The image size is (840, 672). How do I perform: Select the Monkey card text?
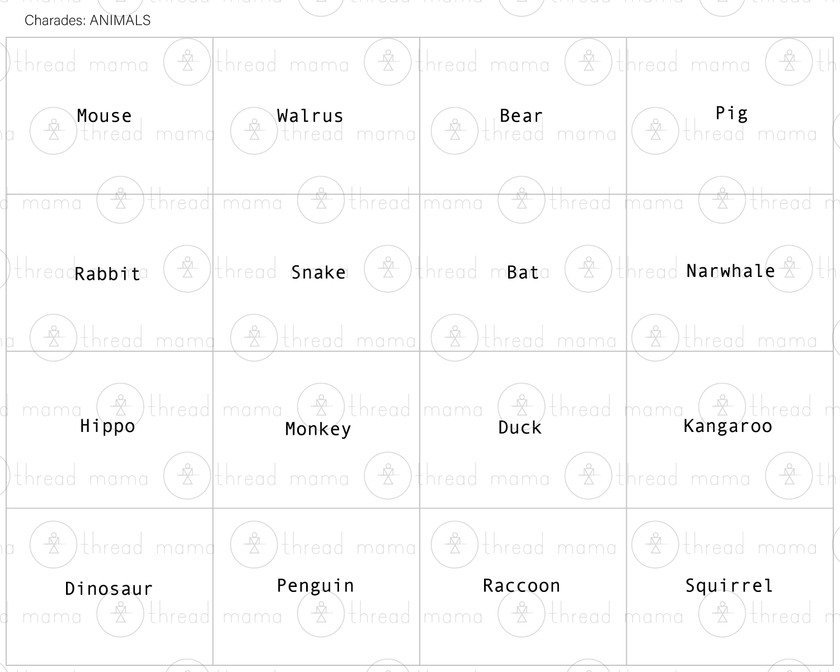pos(318,429)
